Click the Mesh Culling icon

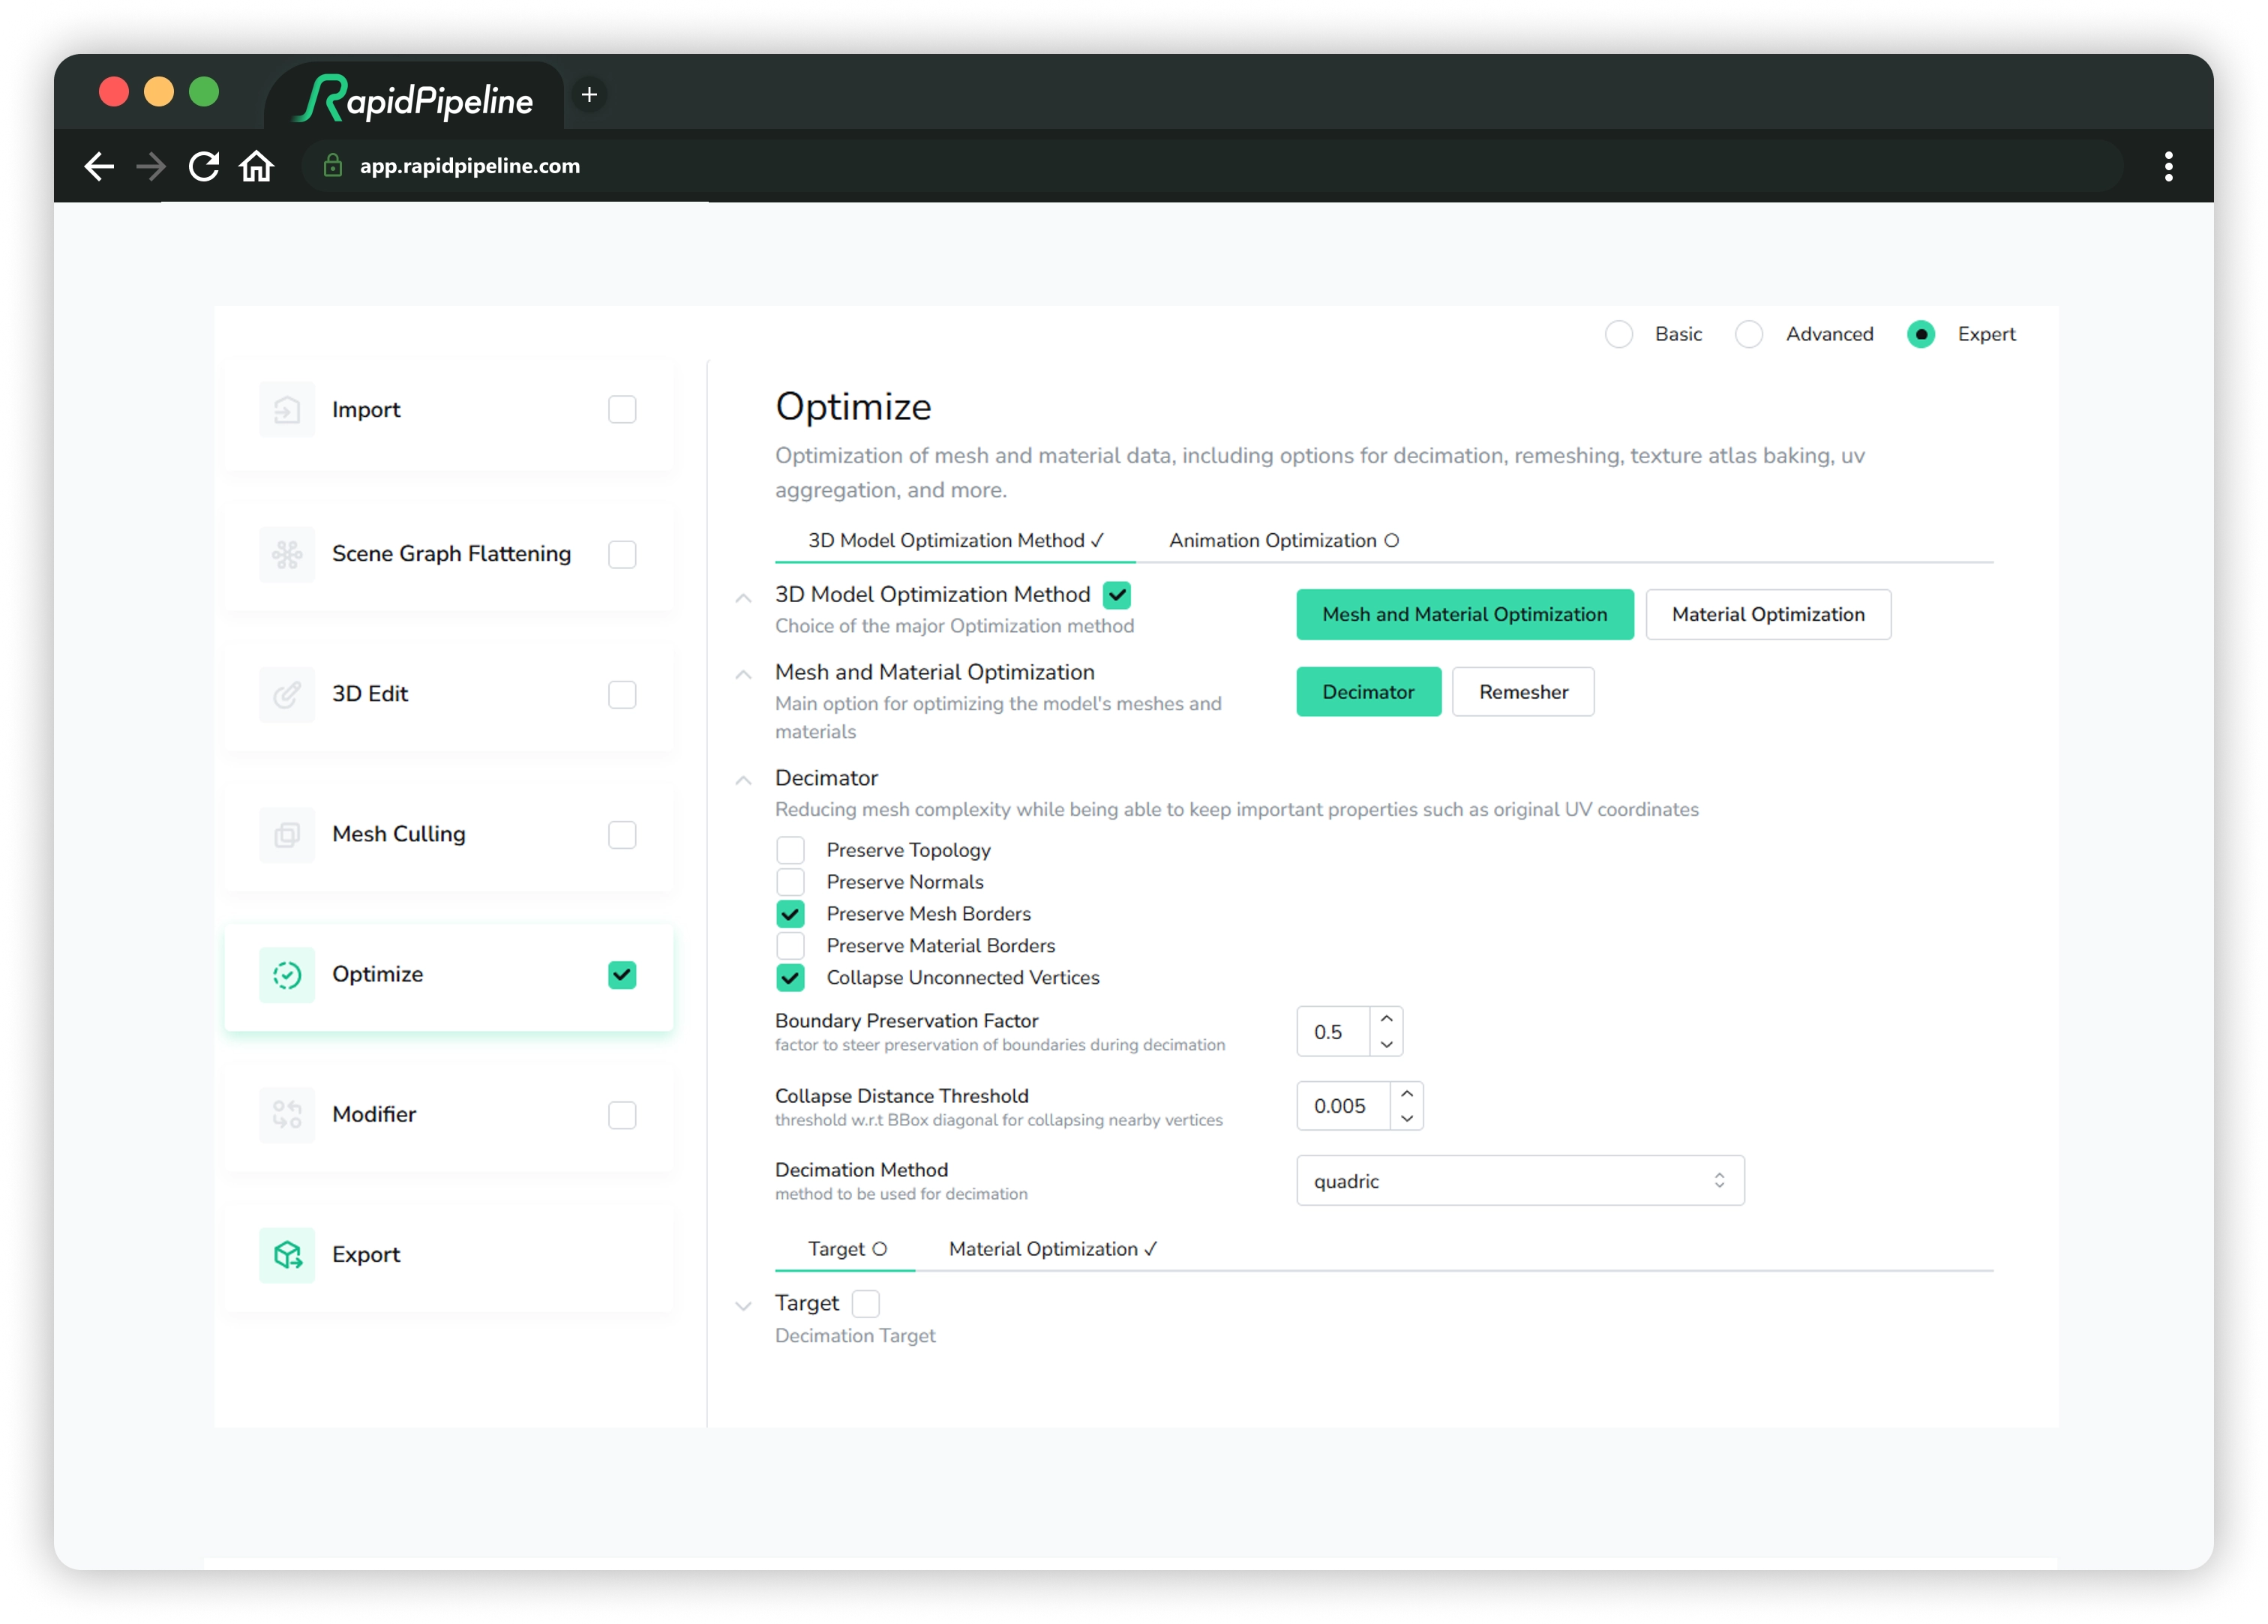point(287,834)
